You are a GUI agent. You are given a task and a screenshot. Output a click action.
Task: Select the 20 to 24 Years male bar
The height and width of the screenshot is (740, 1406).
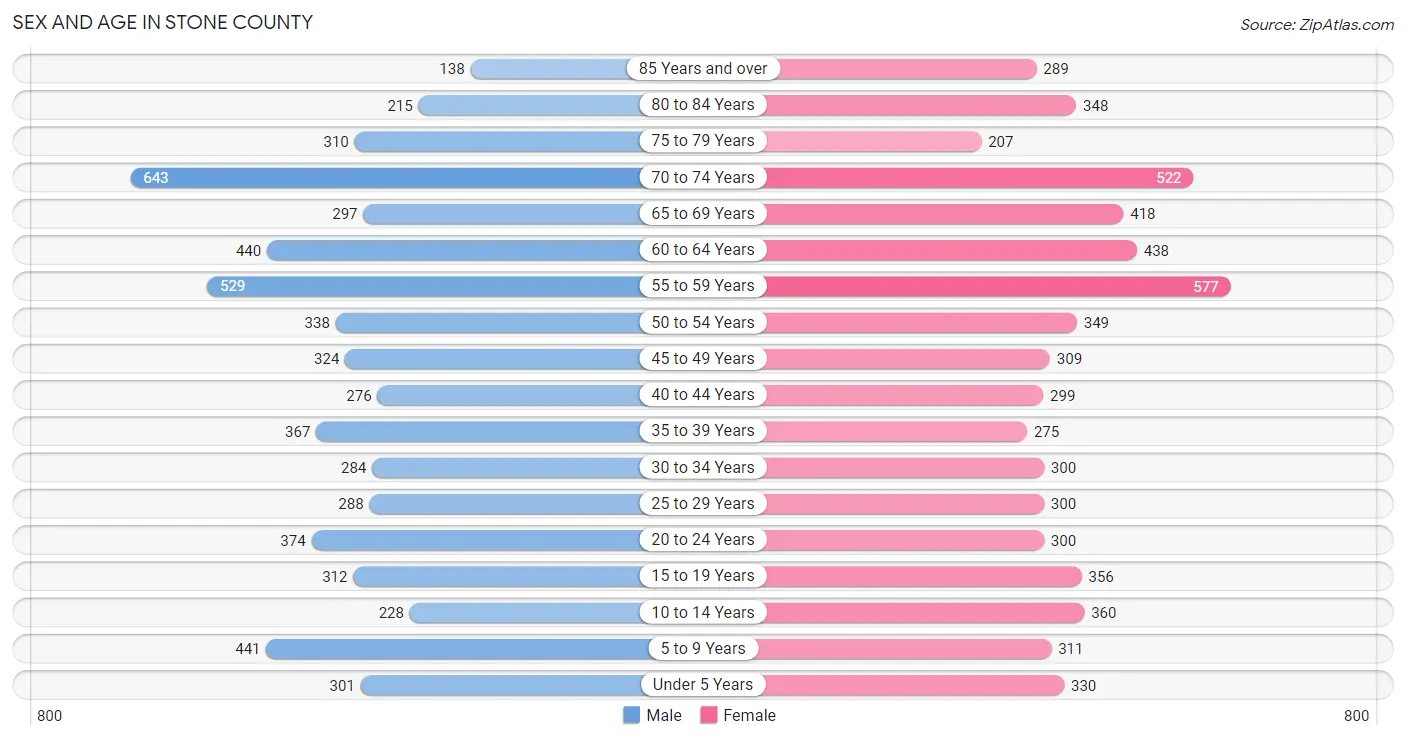[x=507, y=540]
